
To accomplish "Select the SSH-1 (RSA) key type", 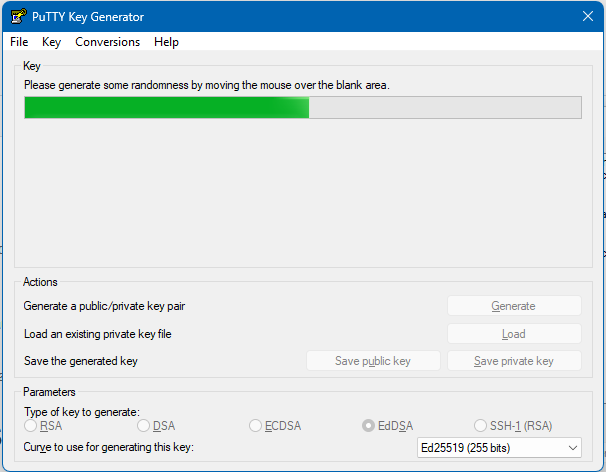I will point(513,426).
